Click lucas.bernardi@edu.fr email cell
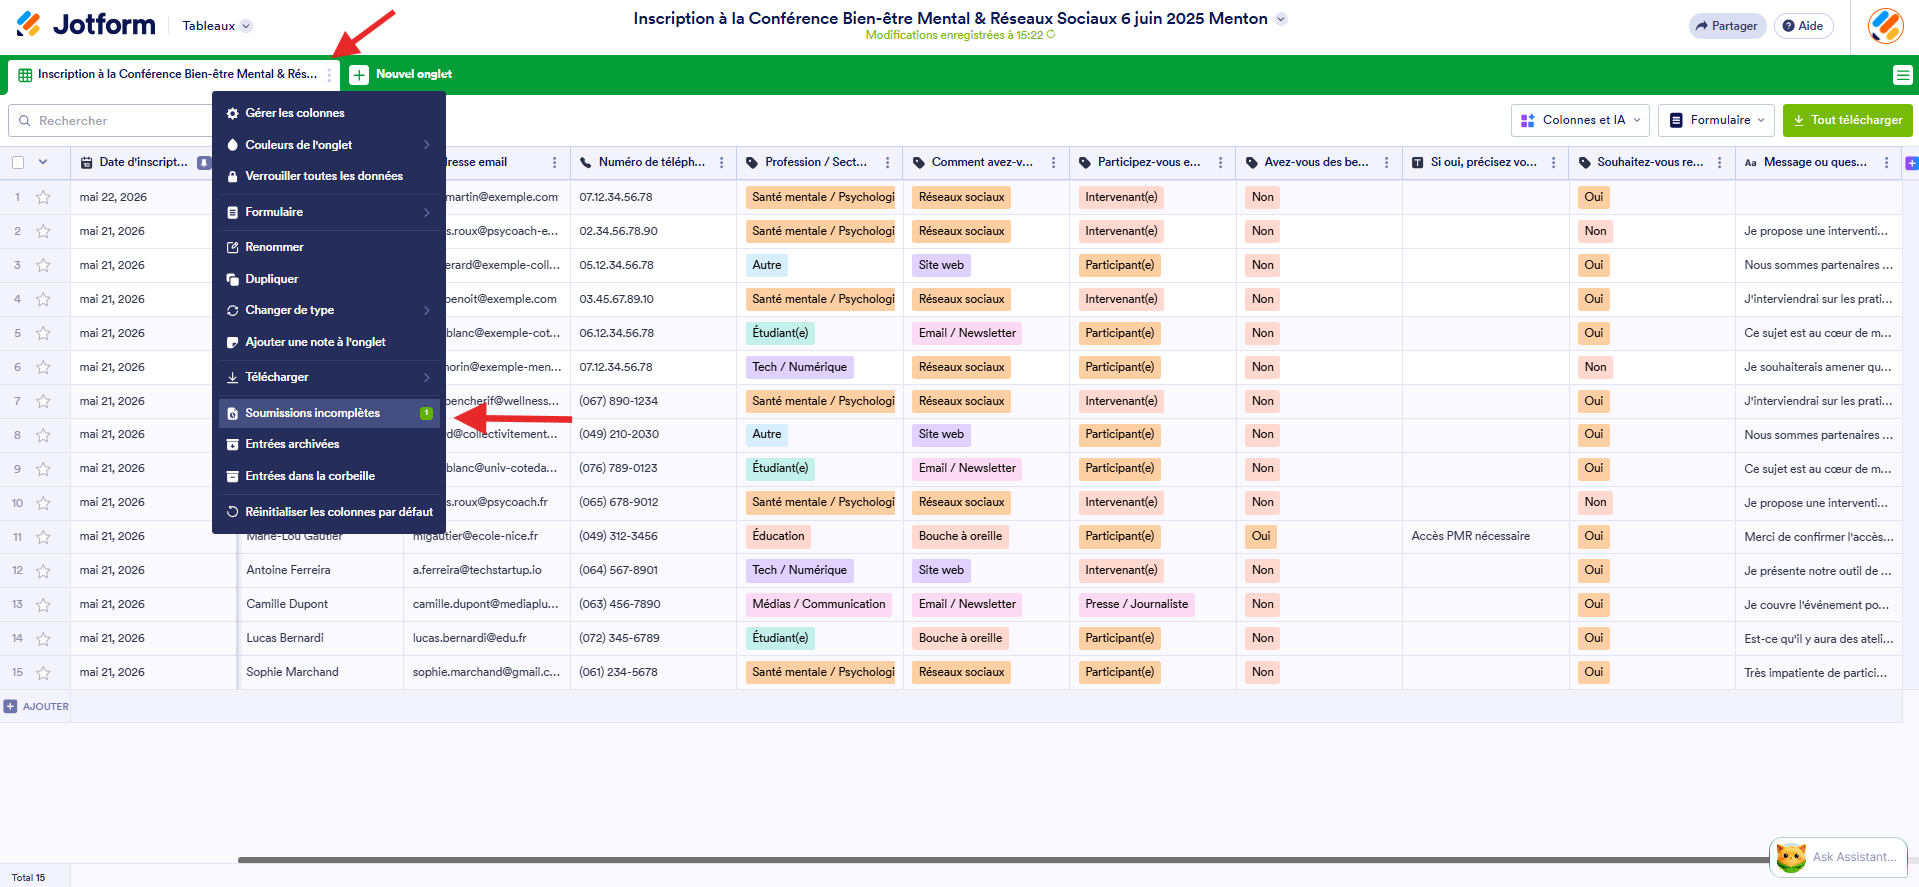Screen dimensions: 1919x887 click(486, 639)
